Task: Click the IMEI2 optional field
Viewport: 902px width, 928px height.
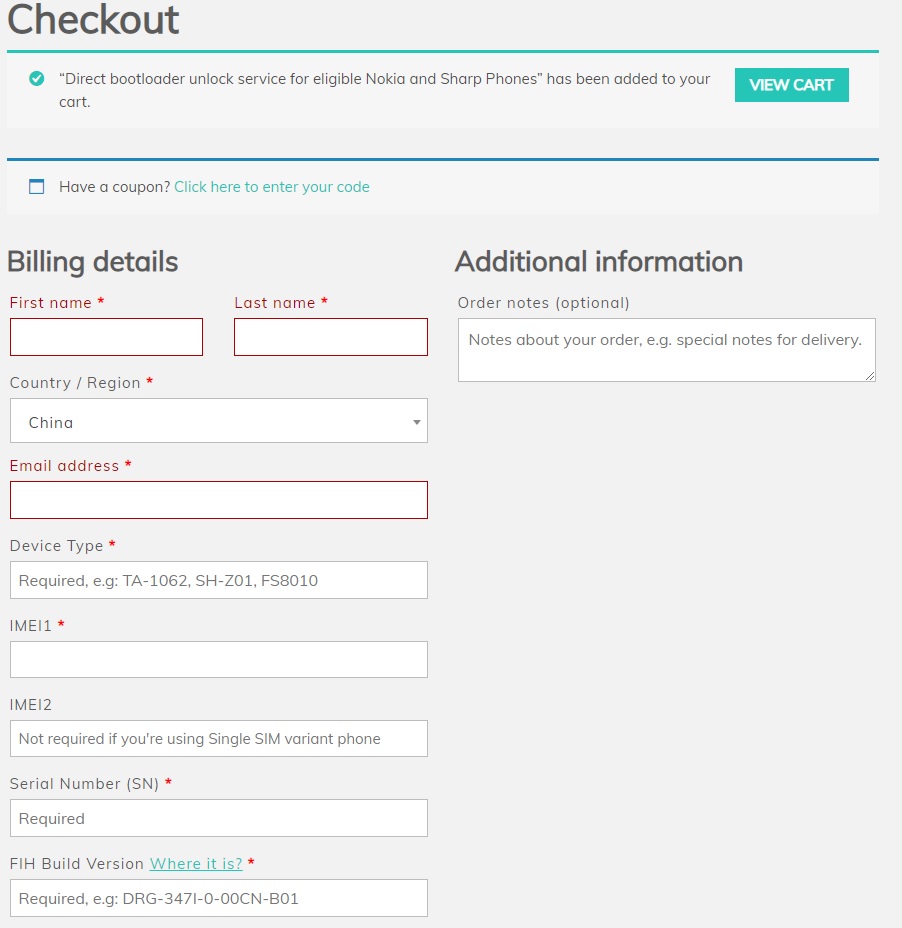Action: 218,739
